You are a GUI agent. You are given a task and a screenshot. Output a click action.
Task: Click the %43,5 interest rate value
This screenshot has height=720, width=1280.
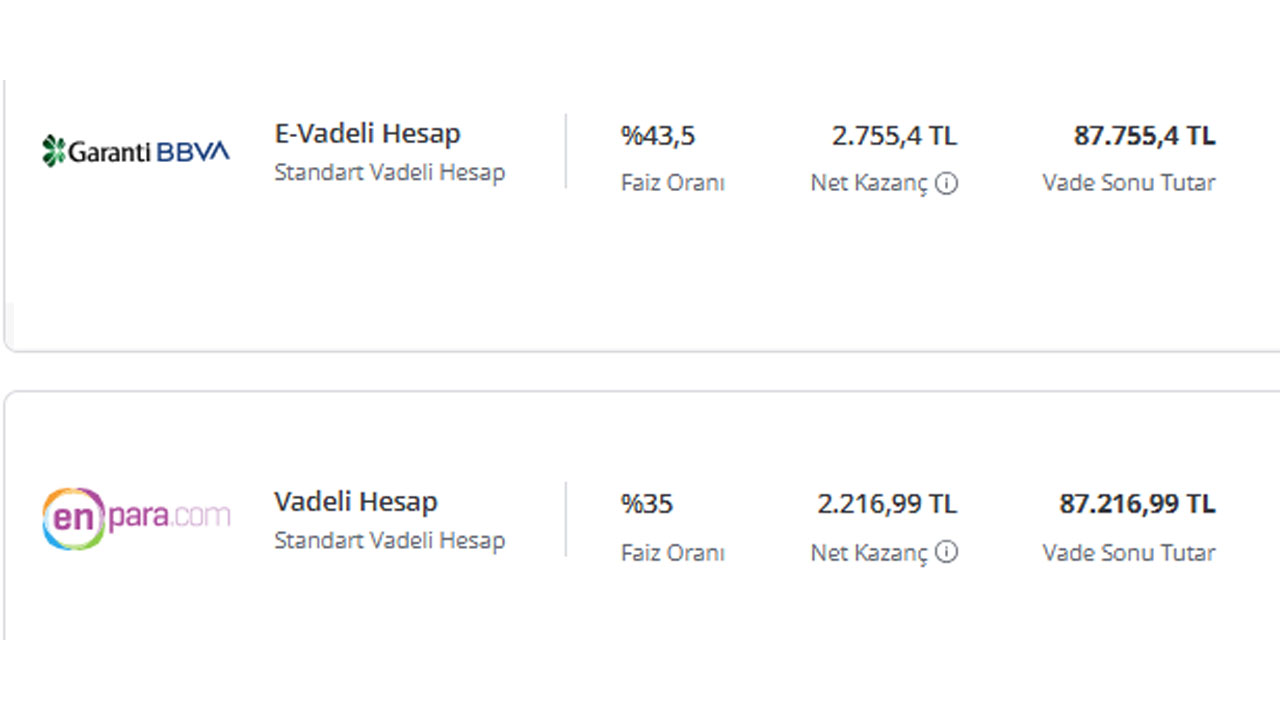click(658, 136)
